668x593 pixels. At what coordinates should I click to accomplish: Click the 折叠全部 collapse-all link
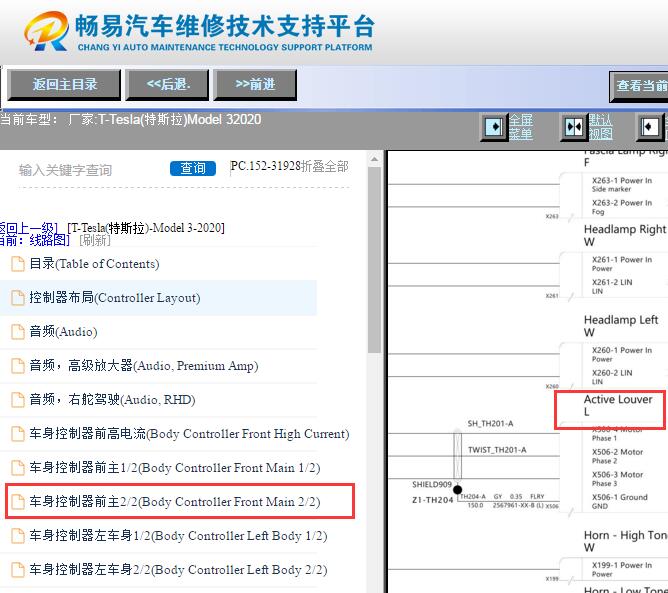[x=325, y=166]
